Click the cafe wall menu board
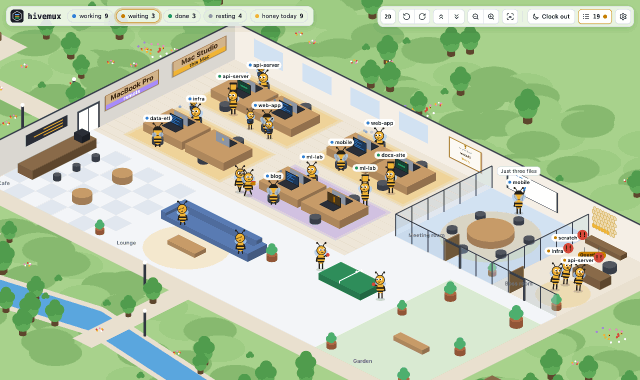 click(47, 131)
